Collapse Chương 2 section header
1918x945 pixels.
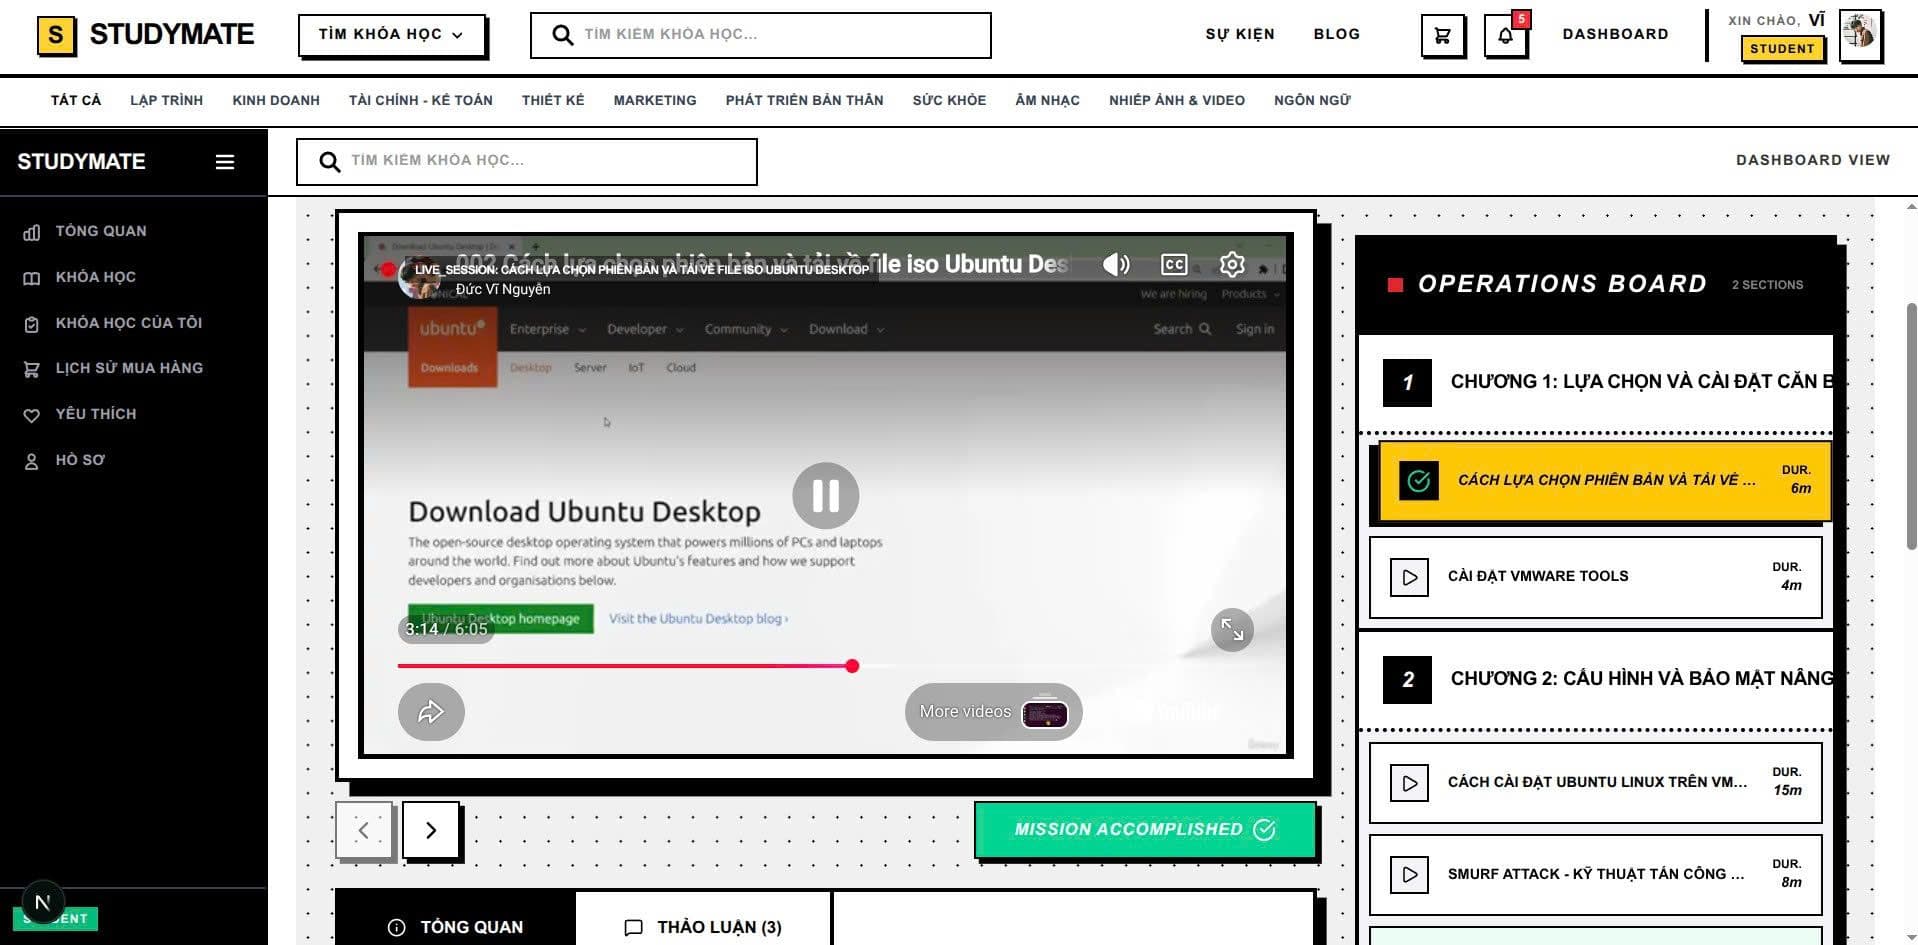pos(1596,679)
